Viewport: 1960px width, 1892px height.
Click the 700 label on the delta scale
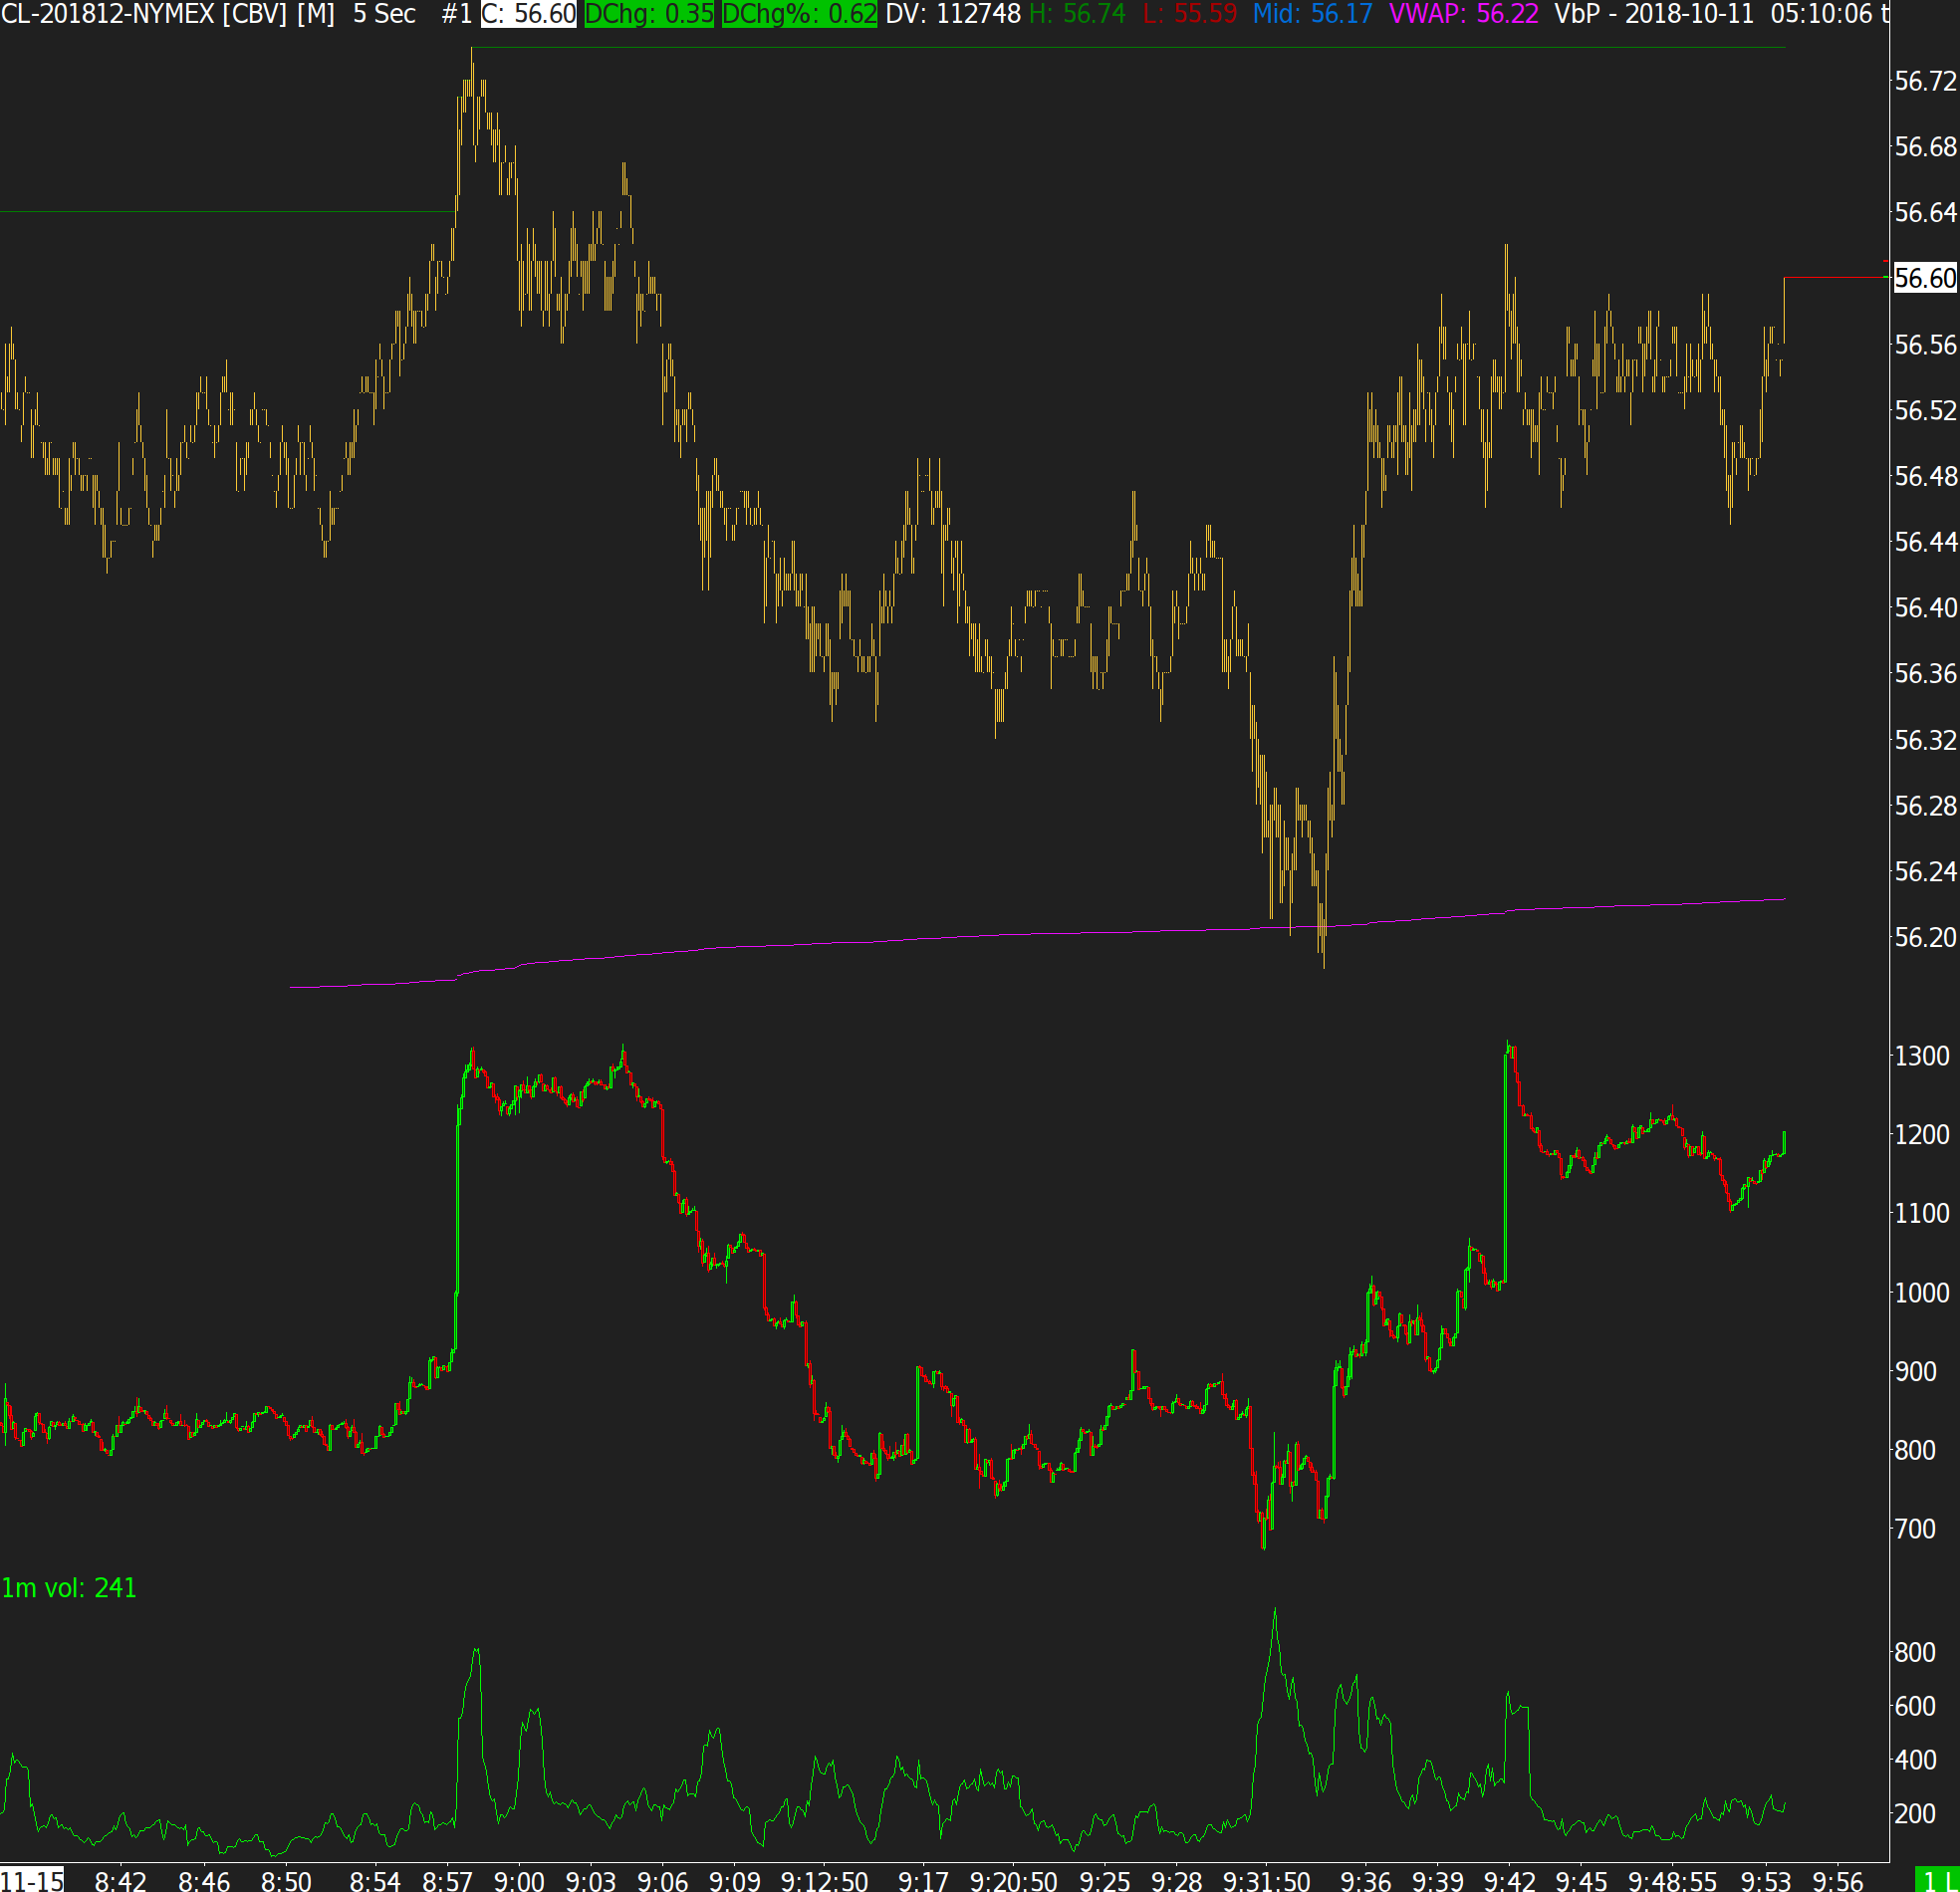coord(1915,1529)
